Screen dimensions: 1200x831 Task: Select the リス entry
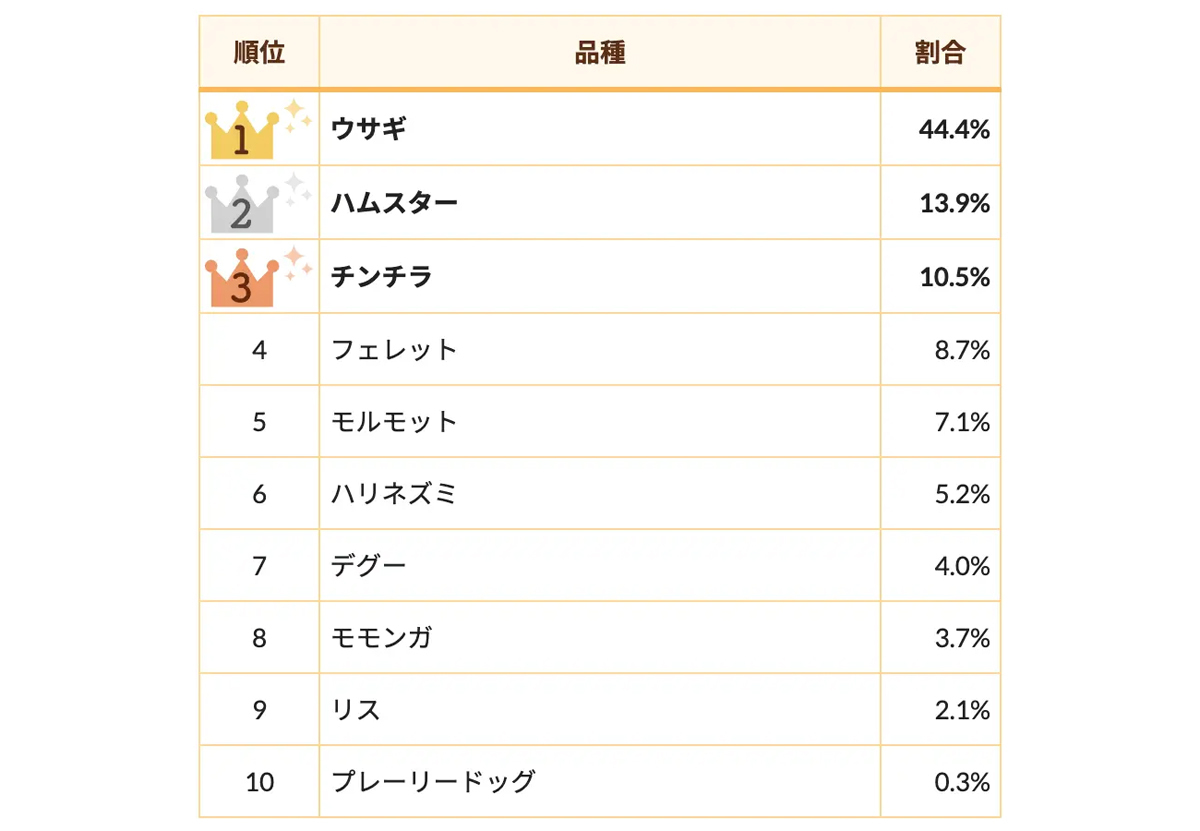tap(356, 710)
